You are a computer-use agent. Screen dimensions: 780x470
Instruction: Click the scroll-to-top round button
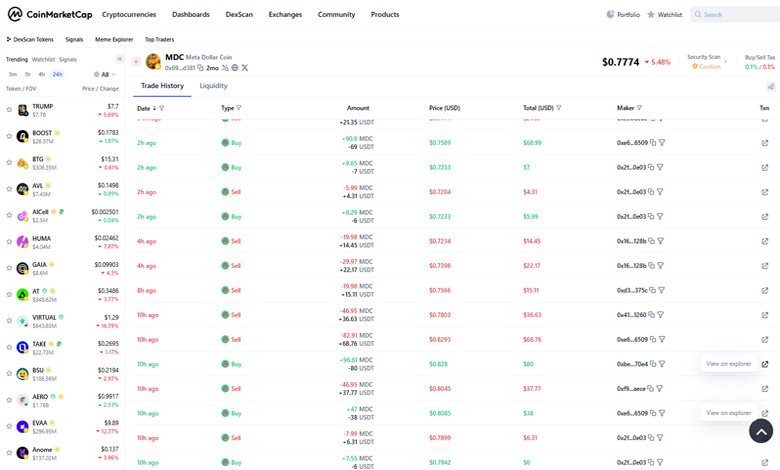point(761,431)
